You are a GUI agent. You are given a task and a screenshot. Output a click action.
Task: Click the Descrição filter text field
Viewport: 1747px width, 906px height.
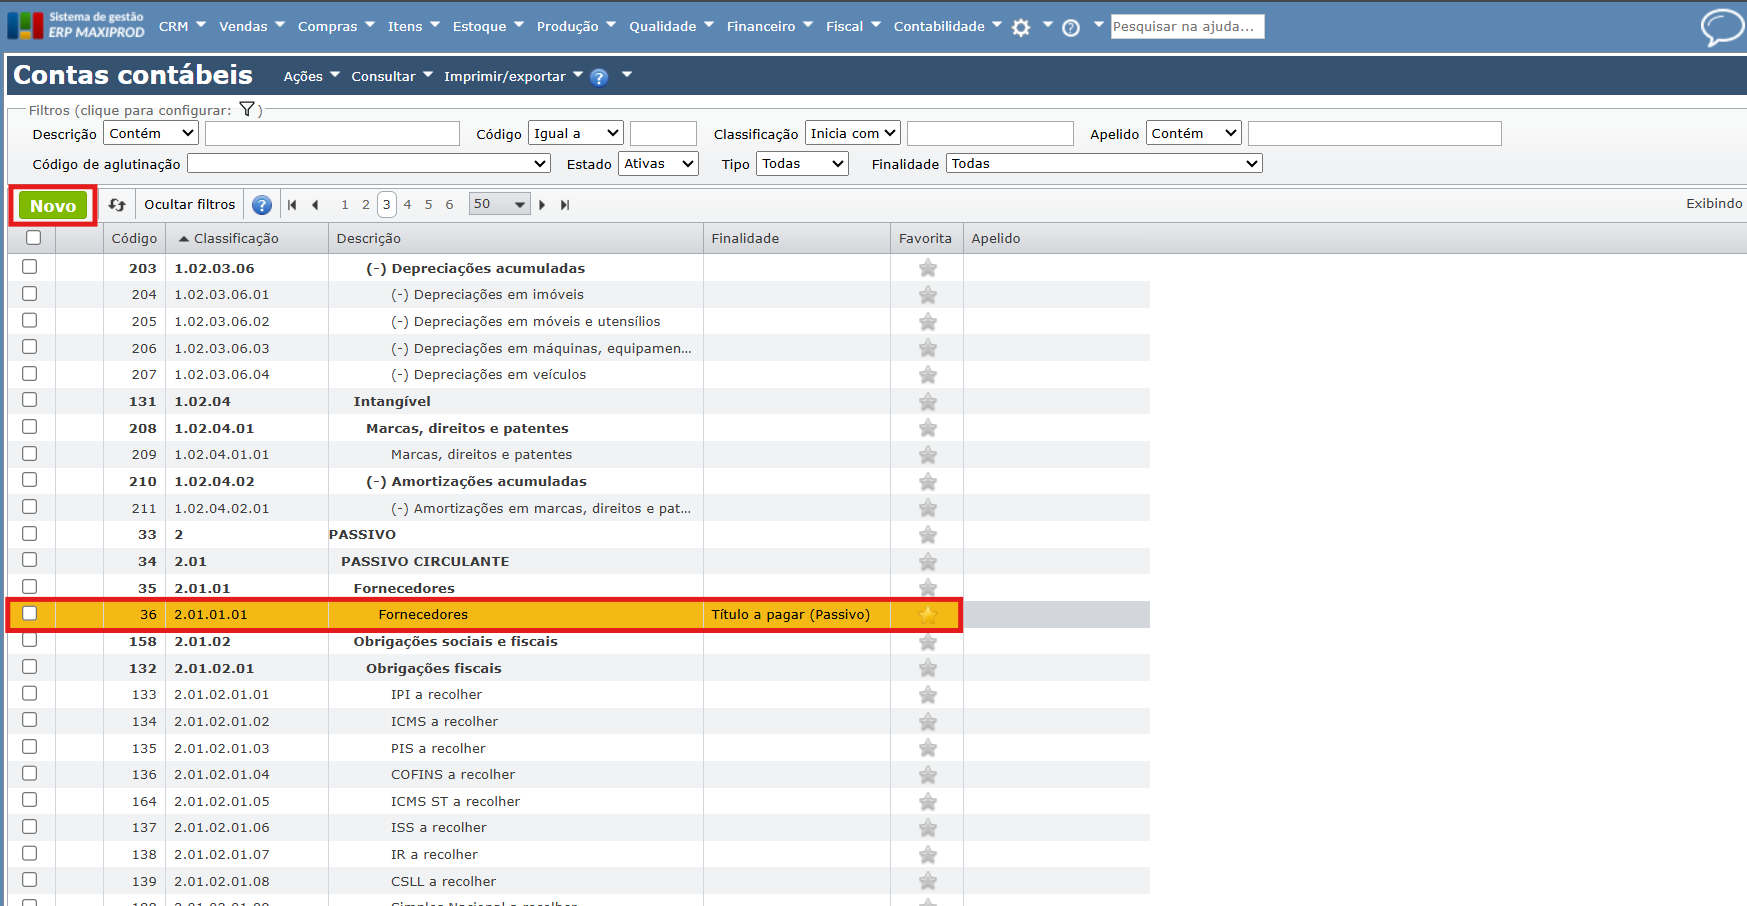[332, 134]
